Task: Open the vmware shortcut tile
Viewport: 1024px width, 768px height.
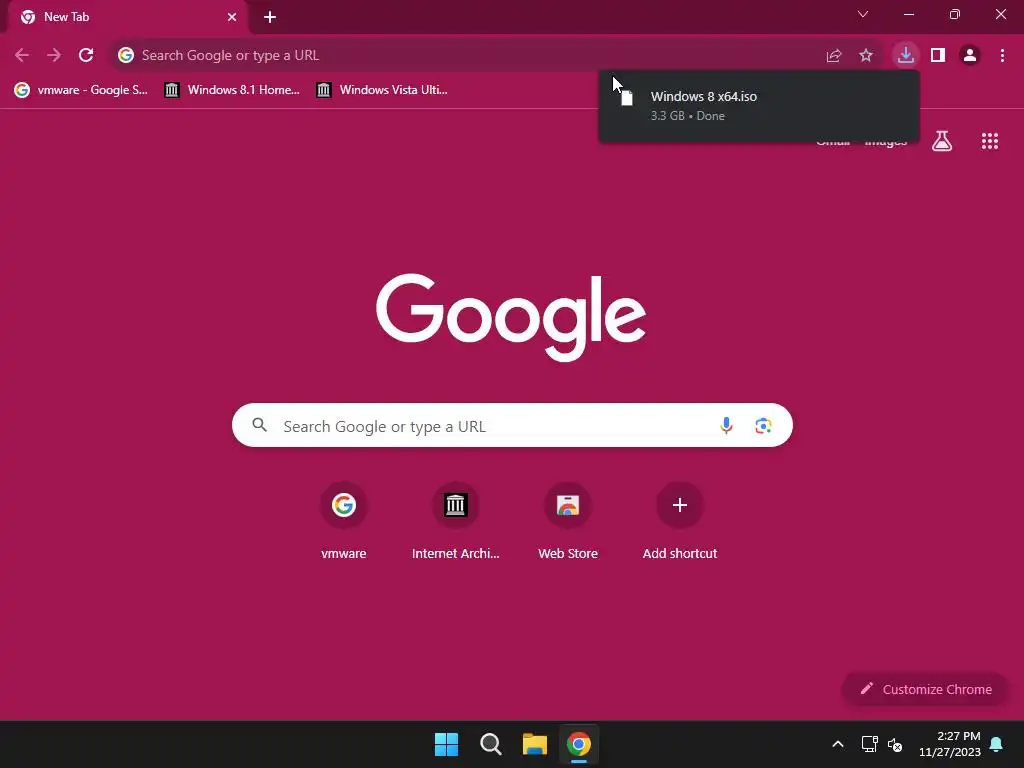Action: (344, 521)
